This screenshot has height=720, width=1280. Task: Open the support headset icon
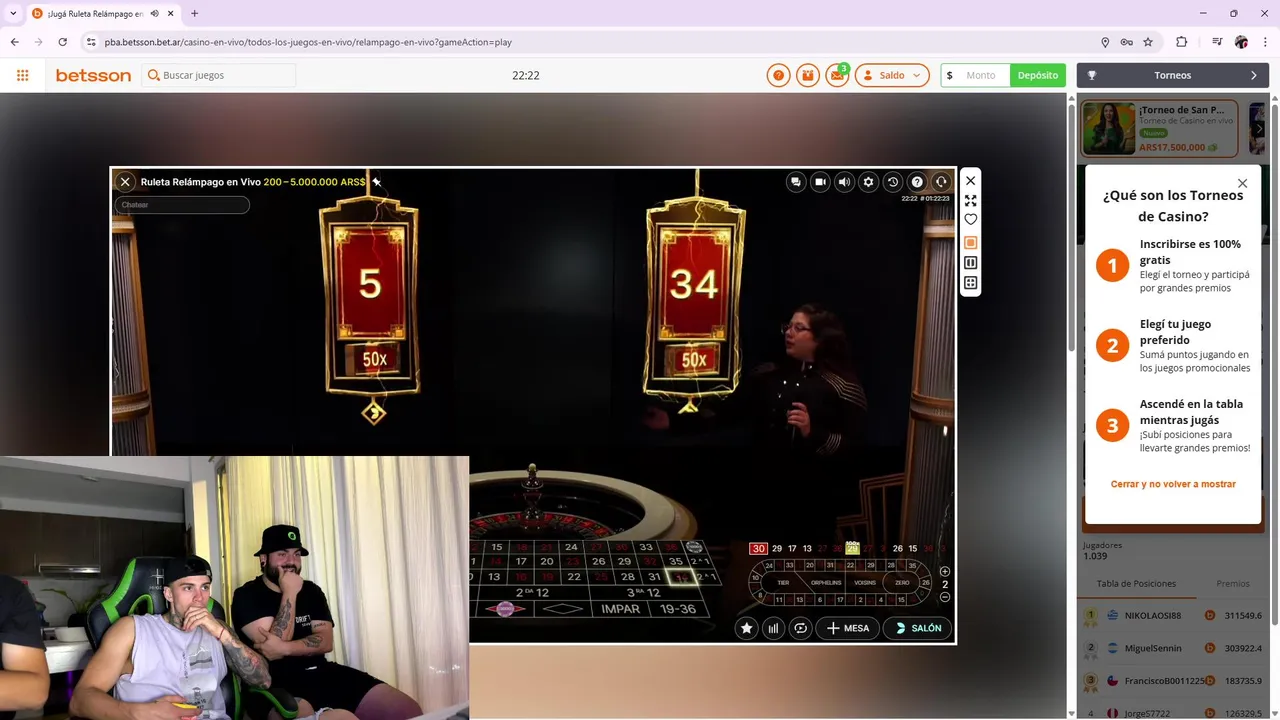coord(941,182)
